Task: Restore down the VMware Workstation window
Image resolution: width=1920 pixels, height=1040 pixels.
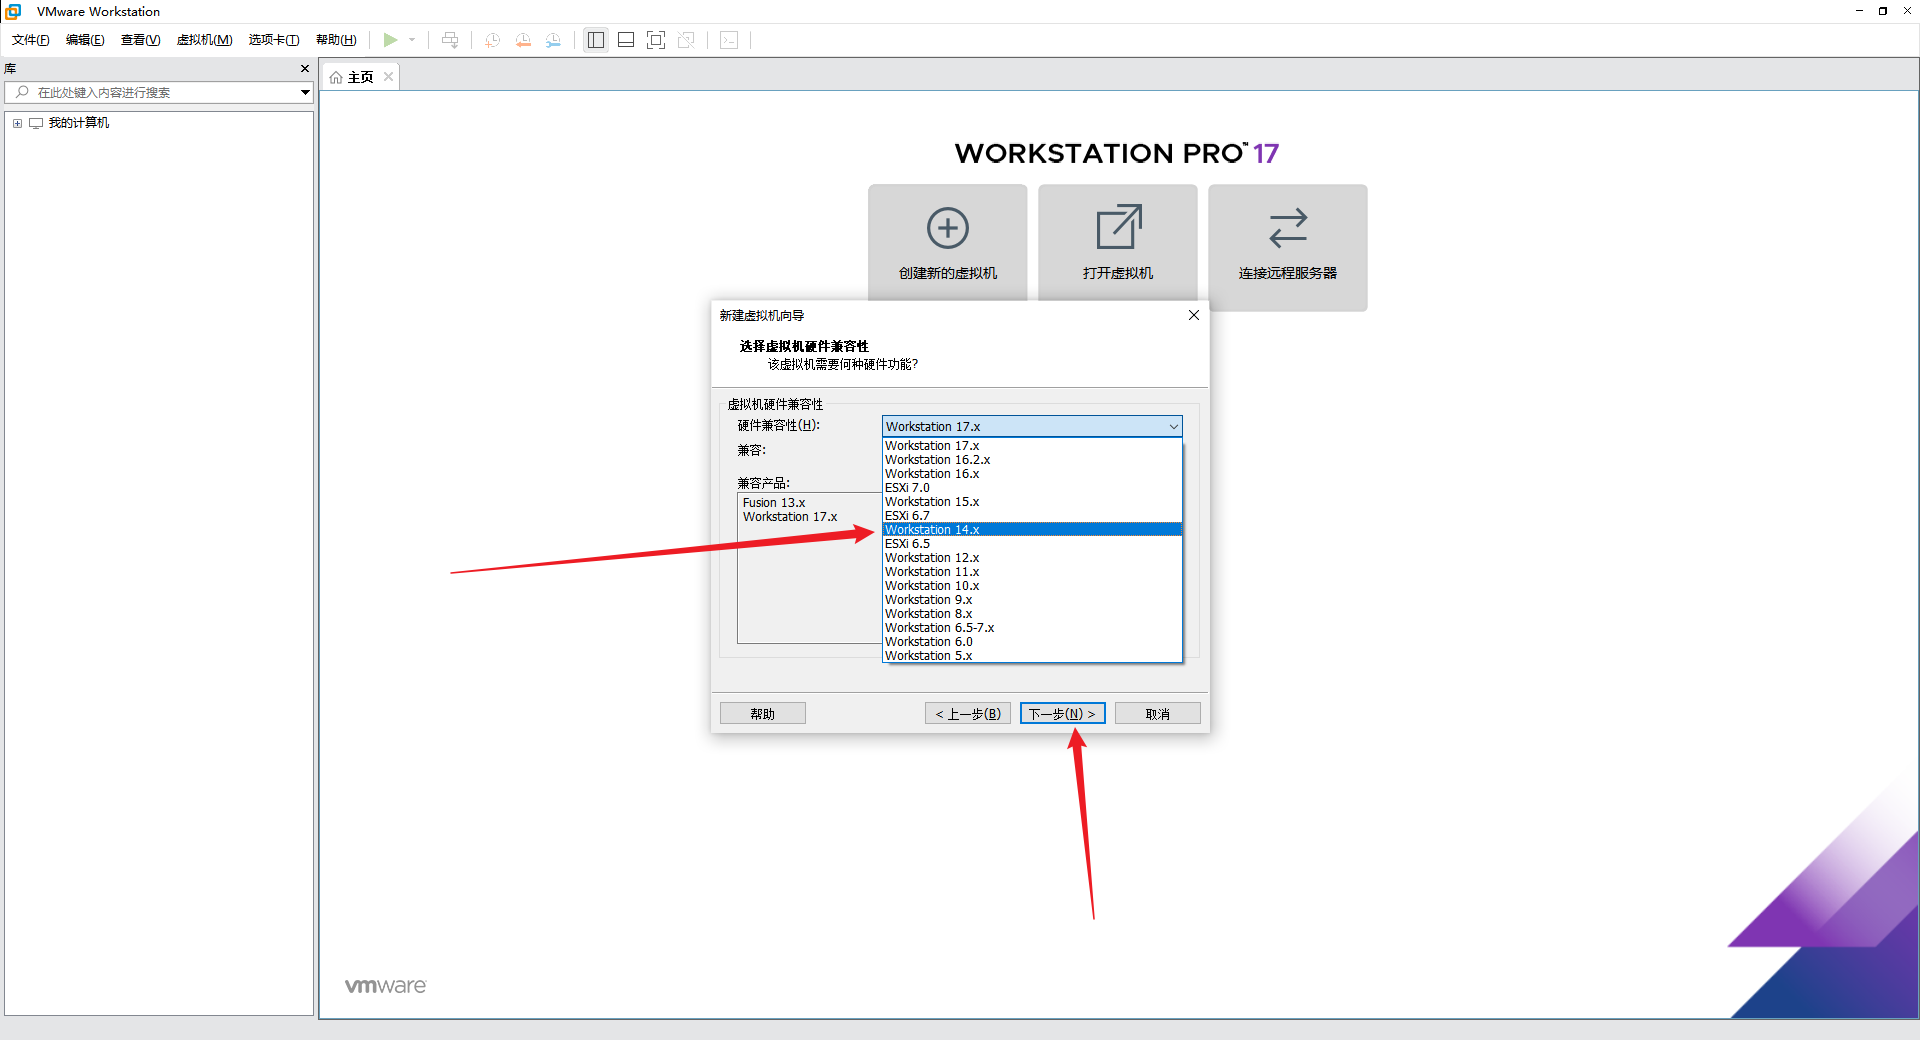Action: click(x=1883, y=11)
